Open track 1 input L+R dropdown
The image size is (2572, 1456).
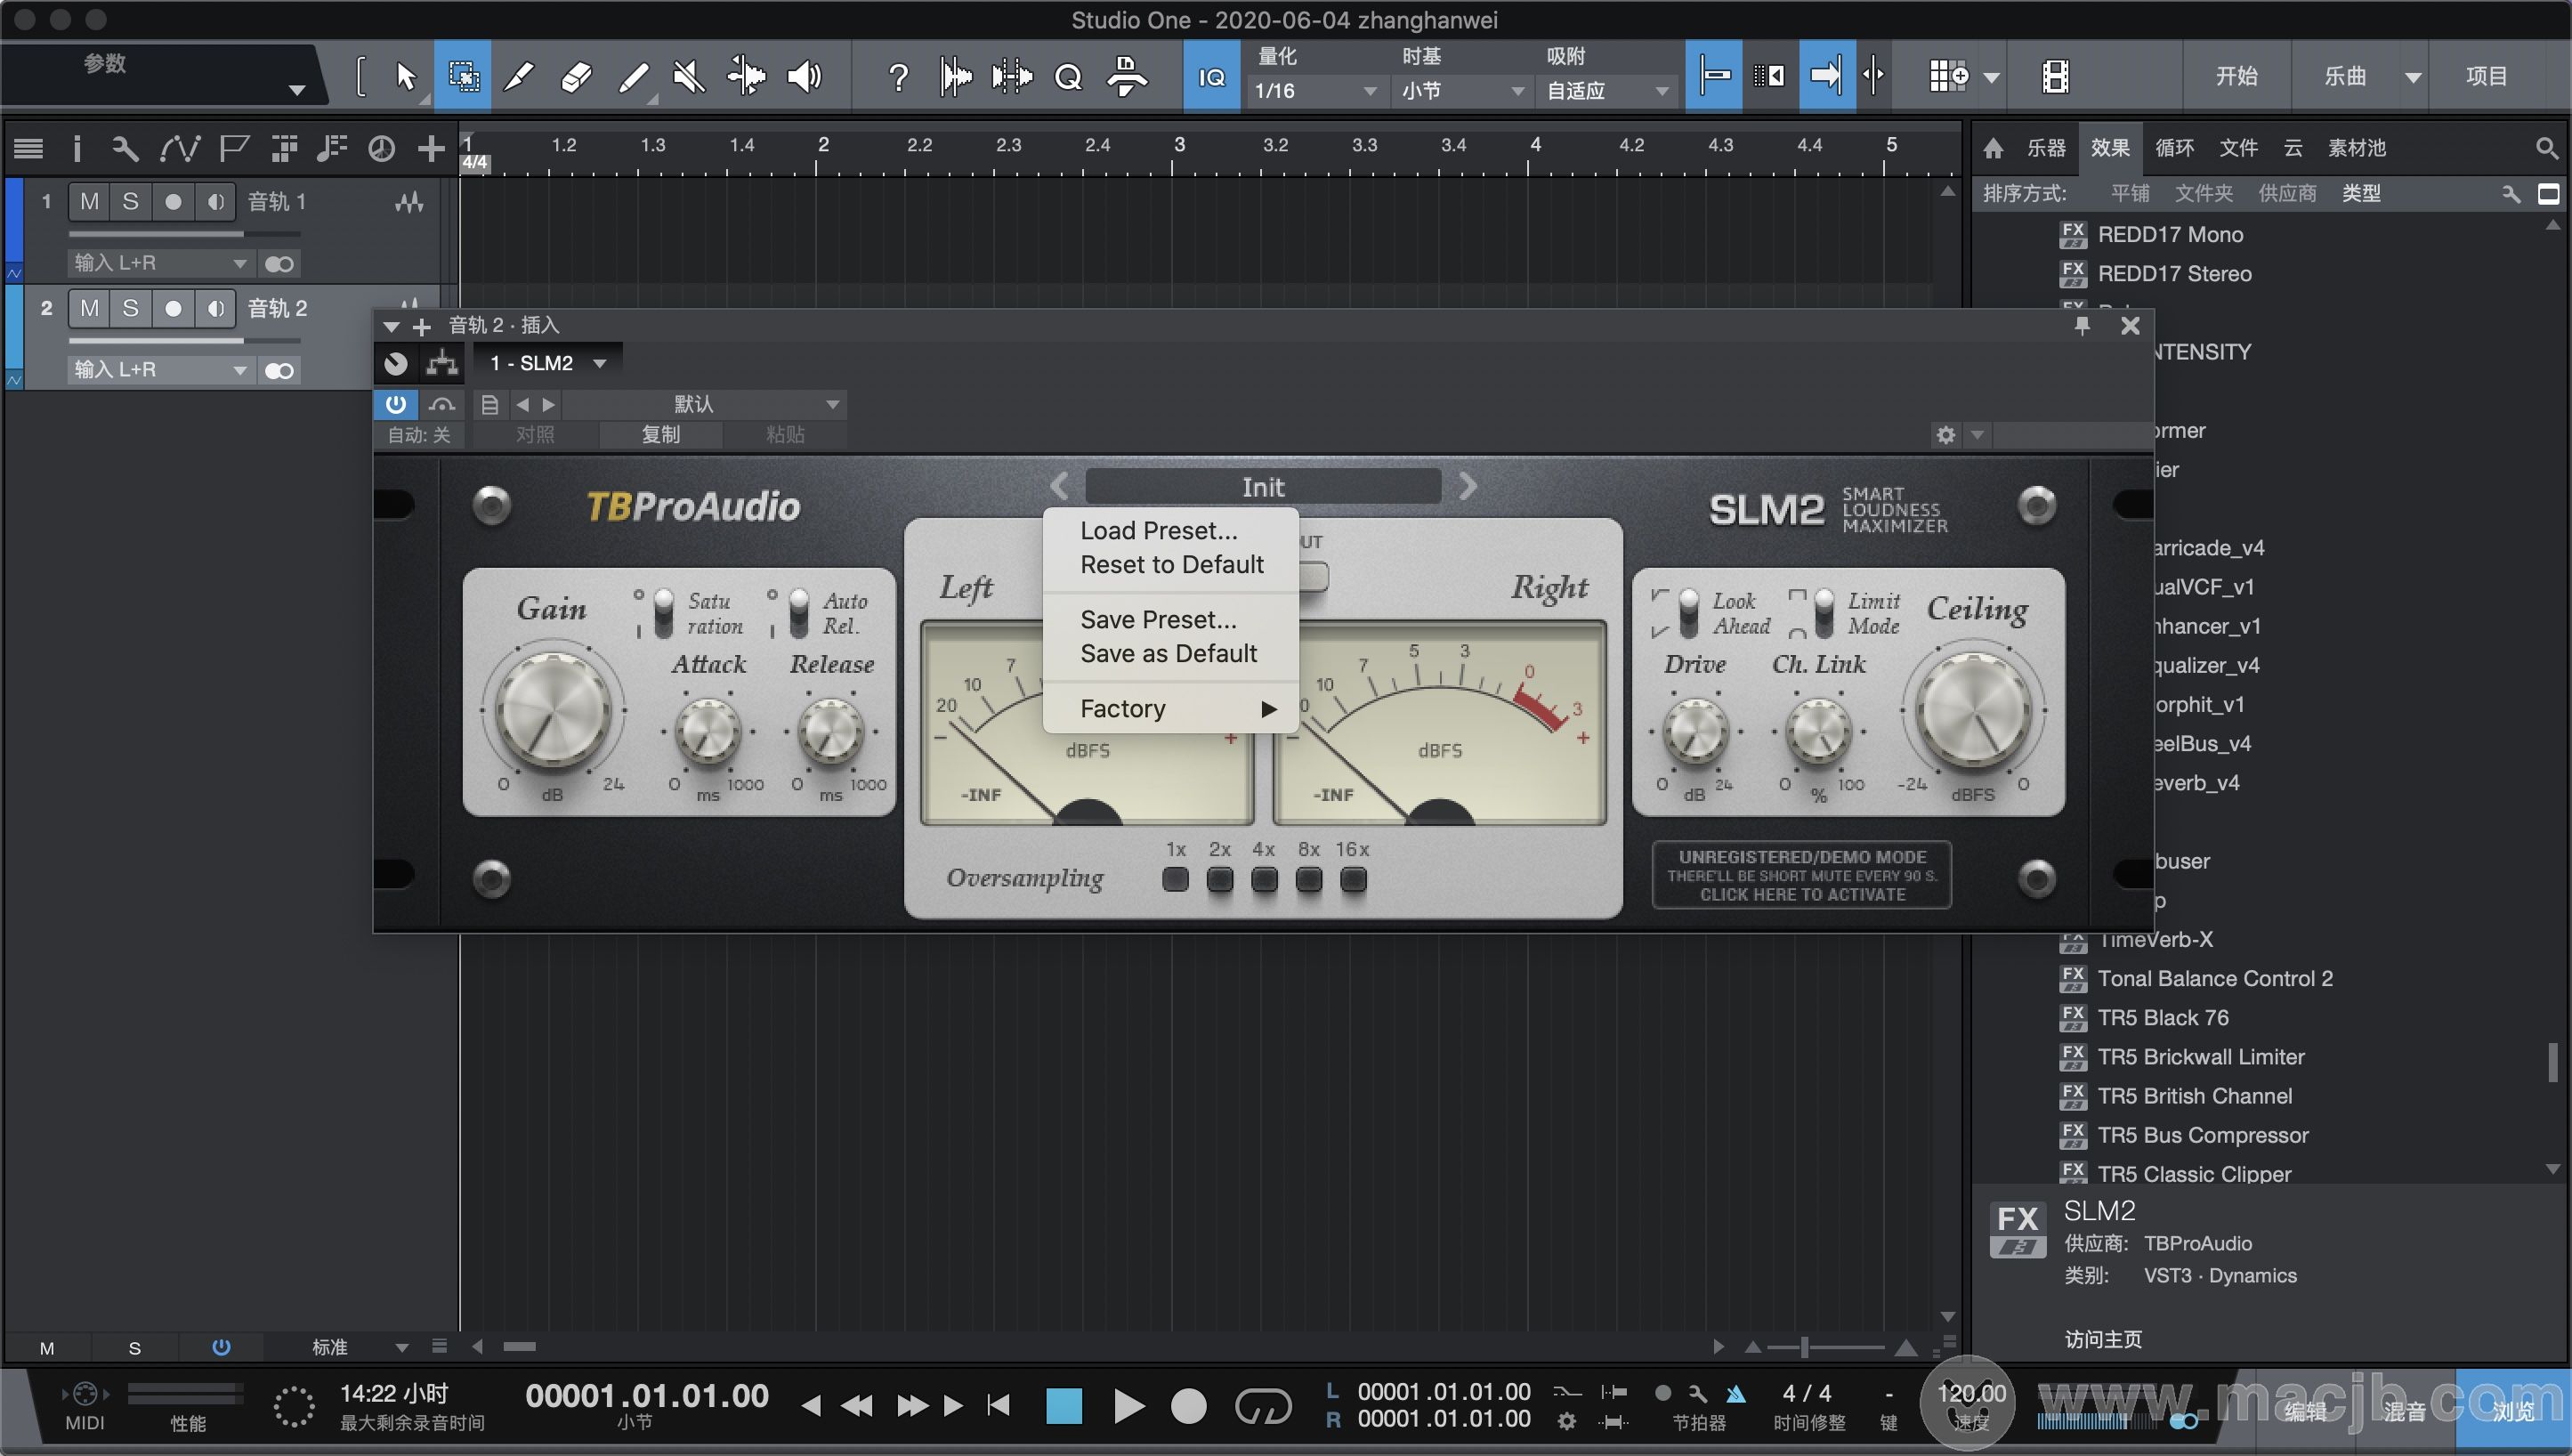[159, 263]
